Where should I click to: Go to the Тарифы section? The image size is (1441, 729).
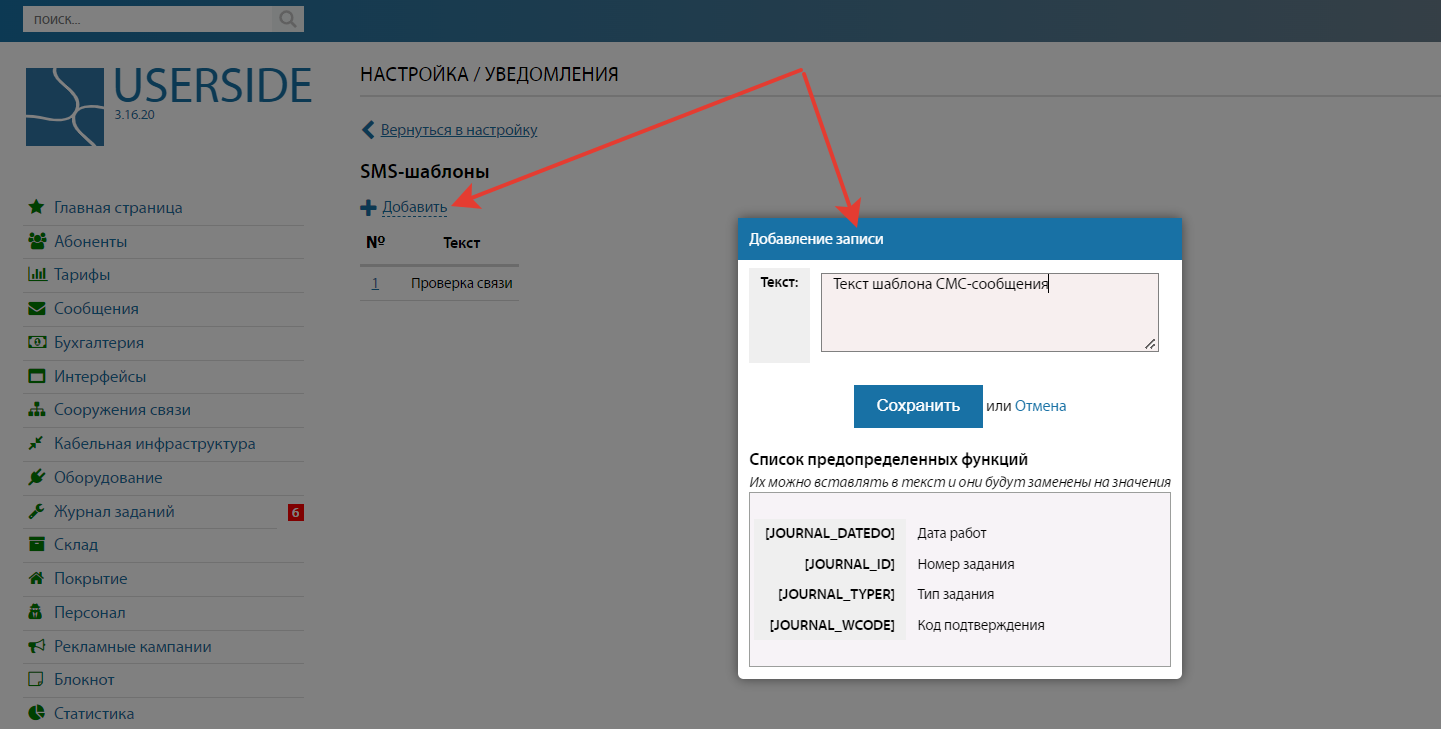click(x=82, y=274)
